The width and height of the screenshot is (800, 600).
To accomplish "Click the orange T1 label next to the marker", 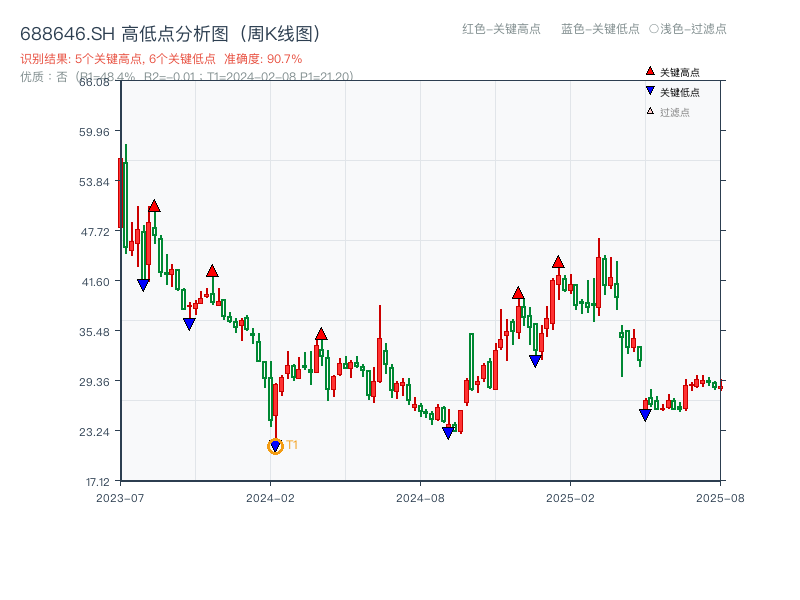I will (293, 443).
